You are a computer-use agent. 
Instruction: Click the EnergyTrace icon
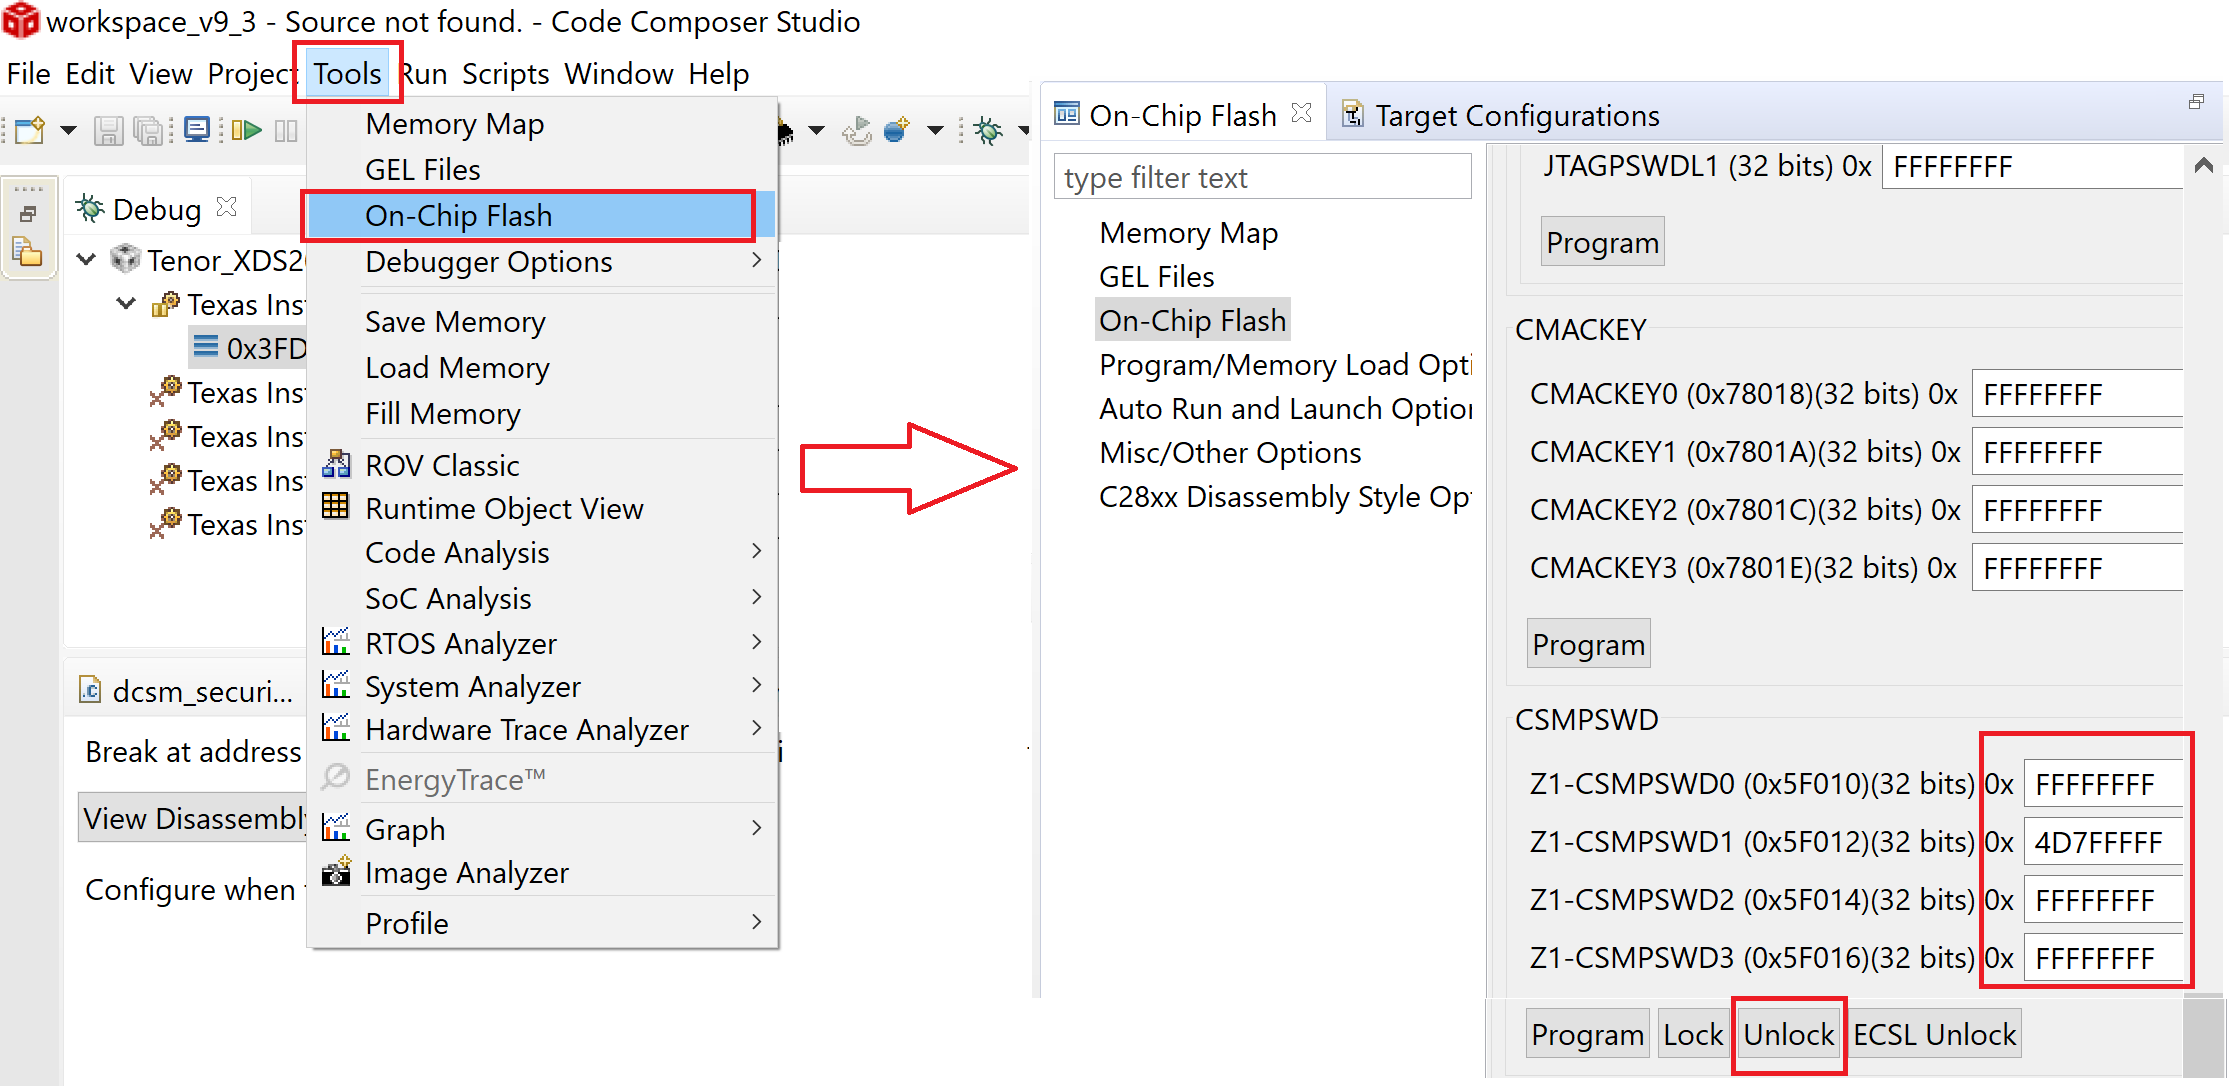click(336, 777)
